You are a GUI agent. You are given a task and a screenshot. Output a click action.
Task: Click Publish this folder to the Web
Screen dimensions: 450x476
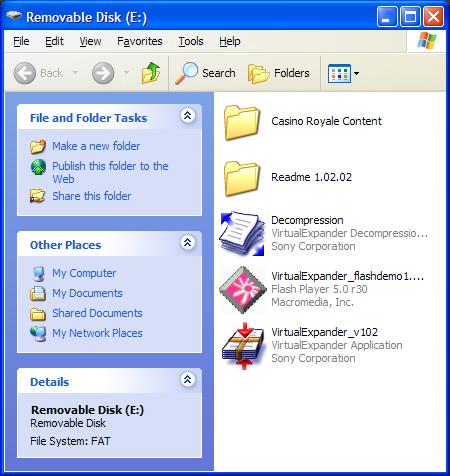pyautogui.click(x=110, y=172)
